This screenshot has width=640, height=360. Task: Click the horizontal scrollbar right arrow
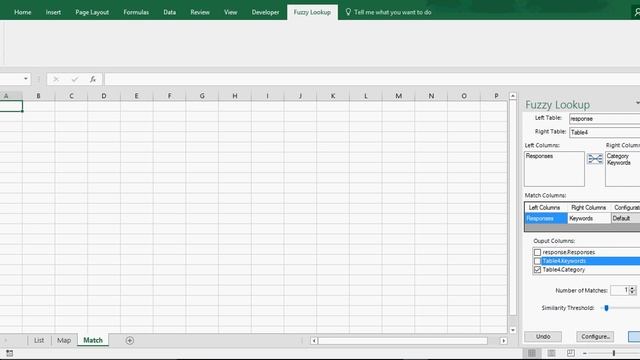click(x=503, y=340)
